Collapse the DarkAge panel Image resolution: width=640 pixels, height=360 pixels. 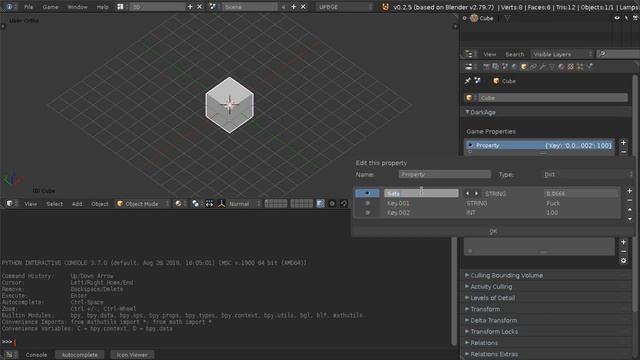pos(480,112)
